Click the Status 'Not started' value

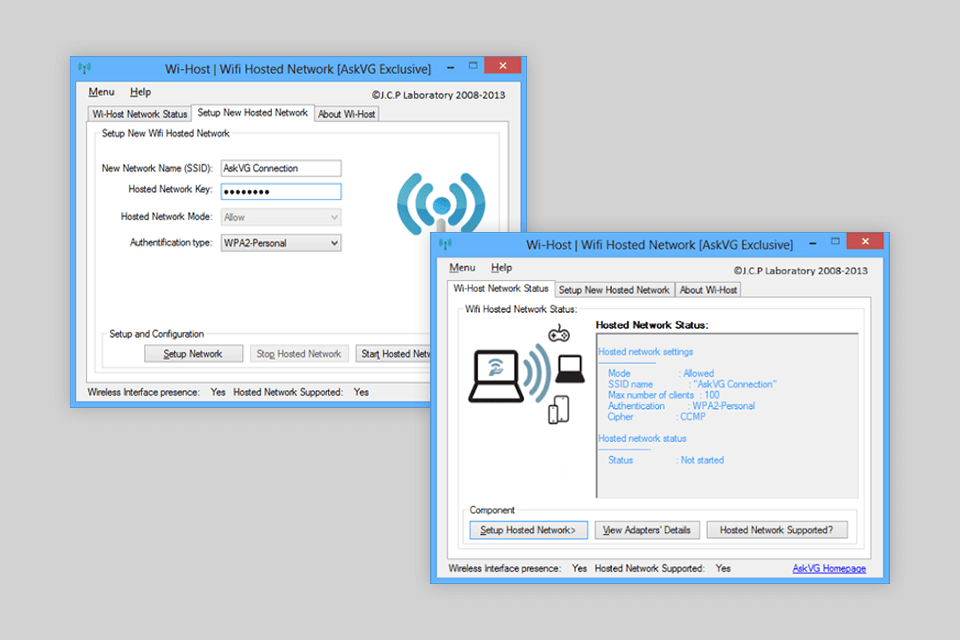tap(702, 460)
